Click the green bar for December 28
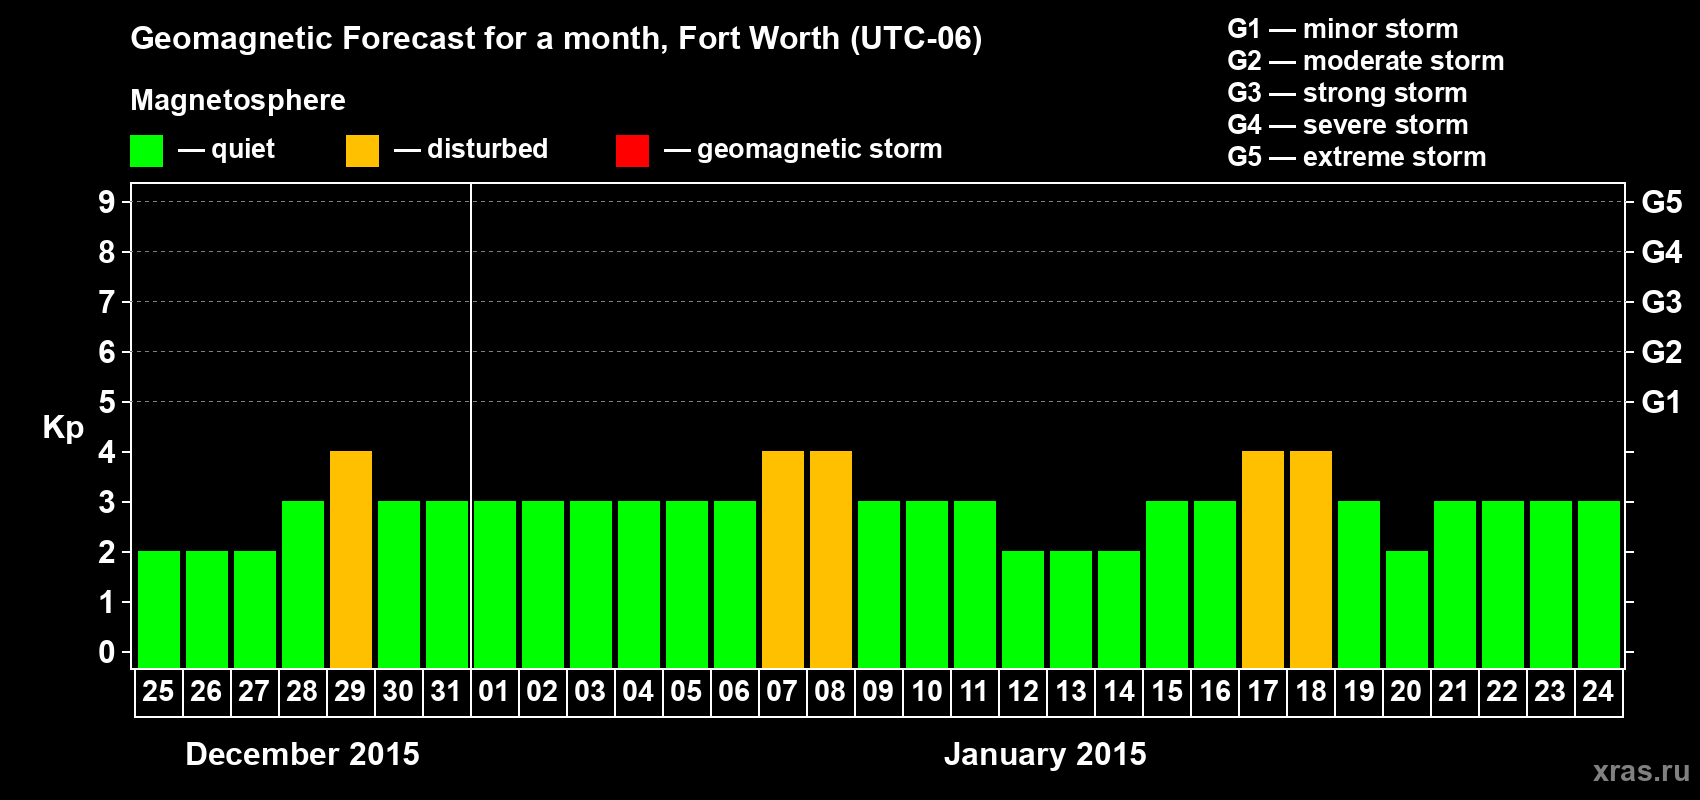1700x800 pixels. (303, 584)
